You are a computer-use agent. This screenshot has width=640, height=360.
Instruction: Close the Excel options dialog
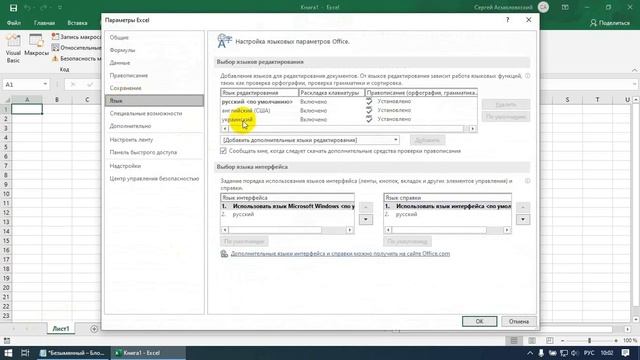[x=529, y=20]
